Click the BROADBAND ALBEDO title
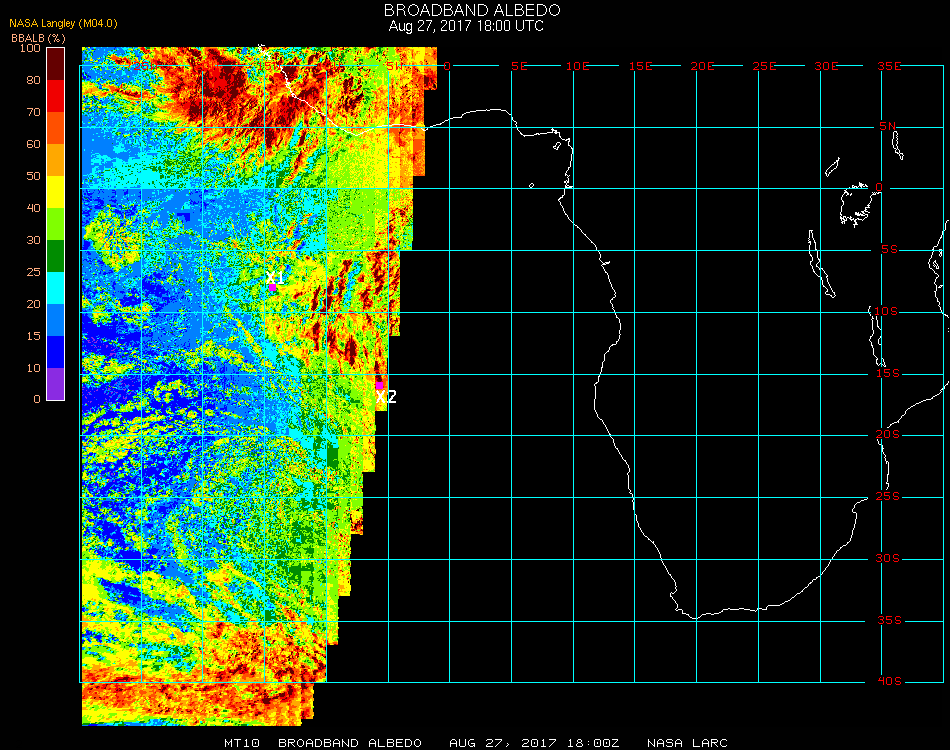Viewport: 950px width, 750px height. (472, 10)
